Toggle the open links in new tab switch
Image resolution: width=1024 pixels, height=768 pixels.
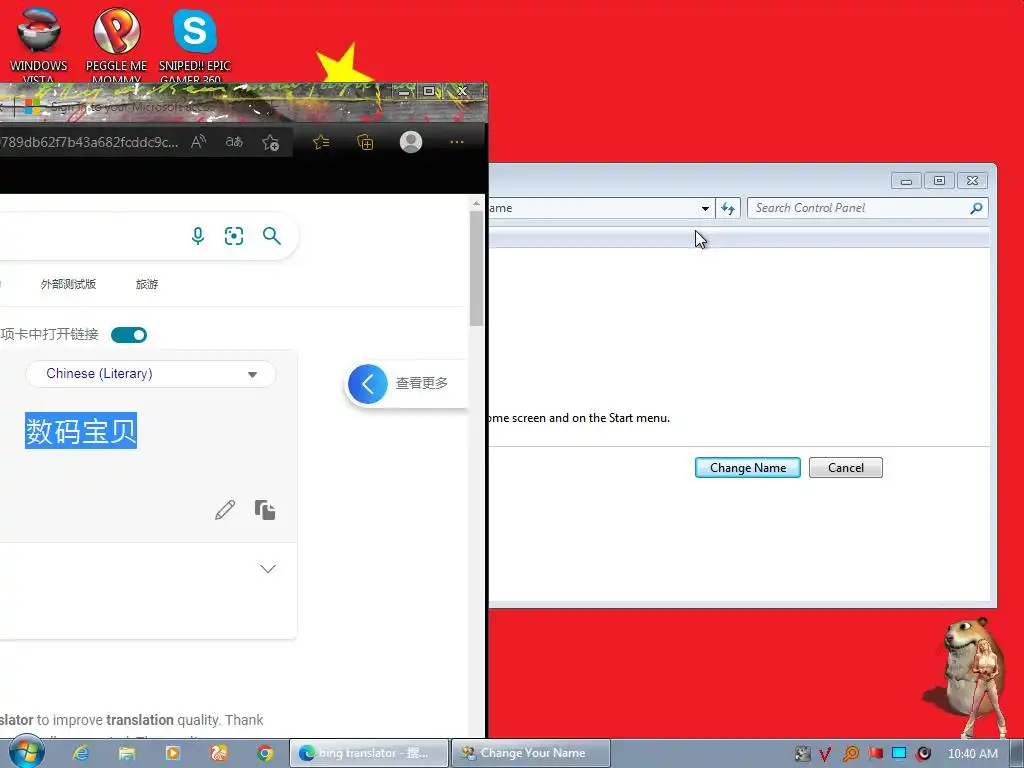click(129, 335)
